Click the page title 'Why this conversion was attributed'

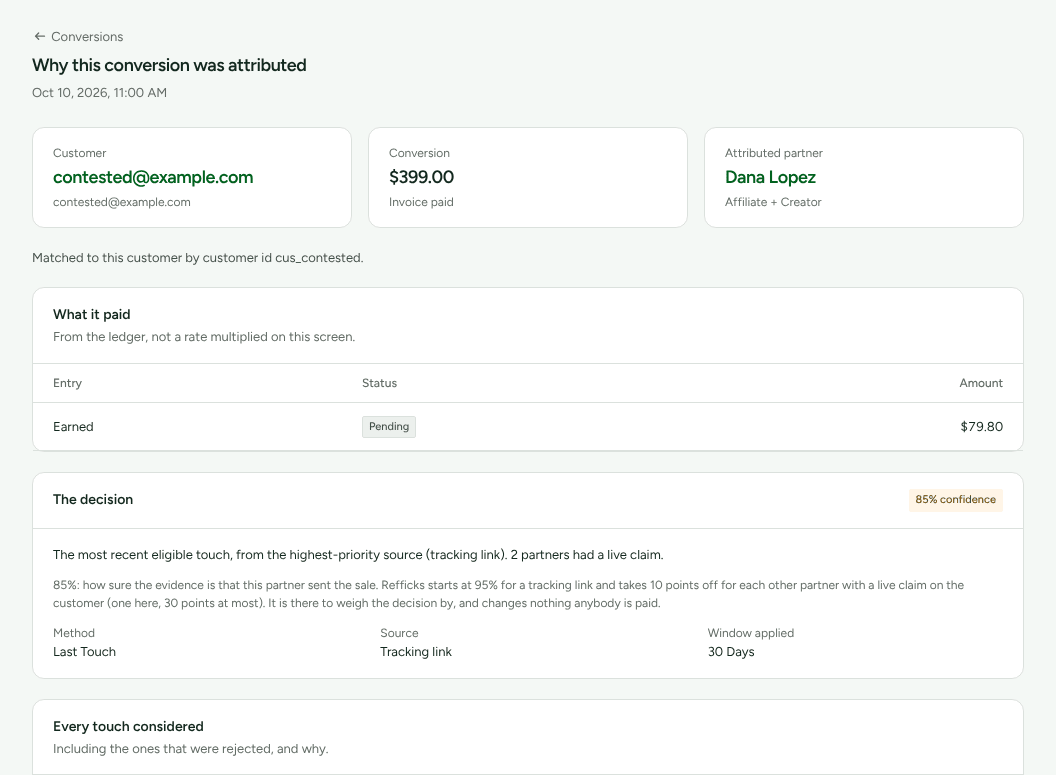pos(169,65)
